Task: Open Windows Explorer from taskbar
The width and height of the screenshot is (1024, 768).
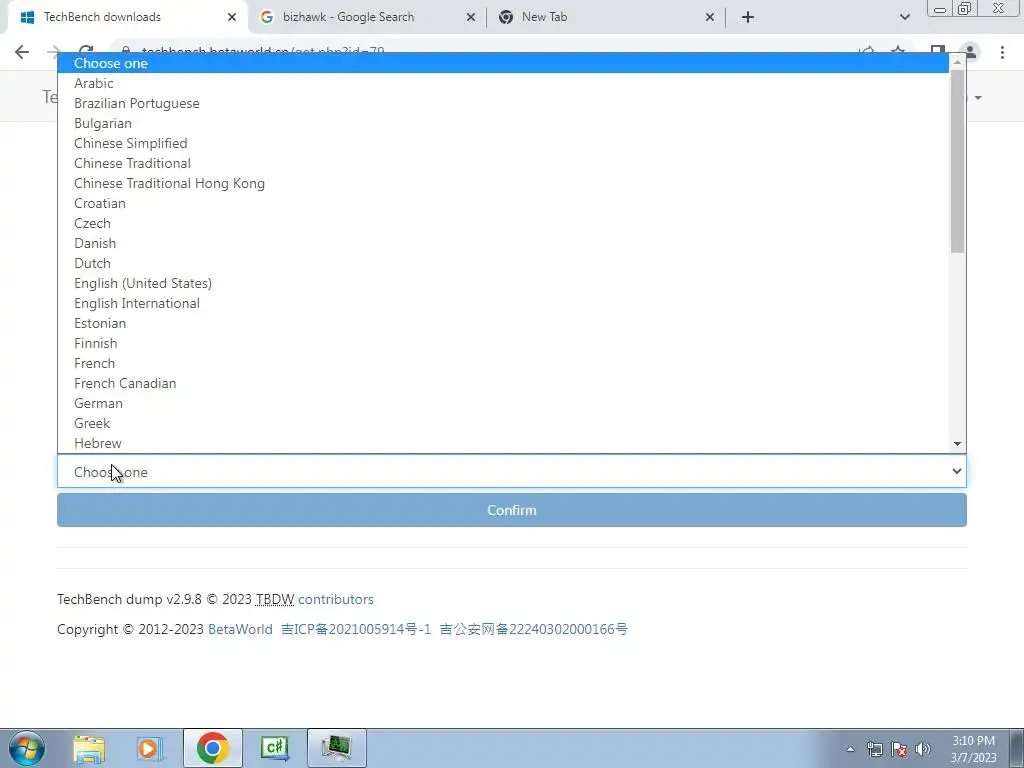Action: click(89, 748)
